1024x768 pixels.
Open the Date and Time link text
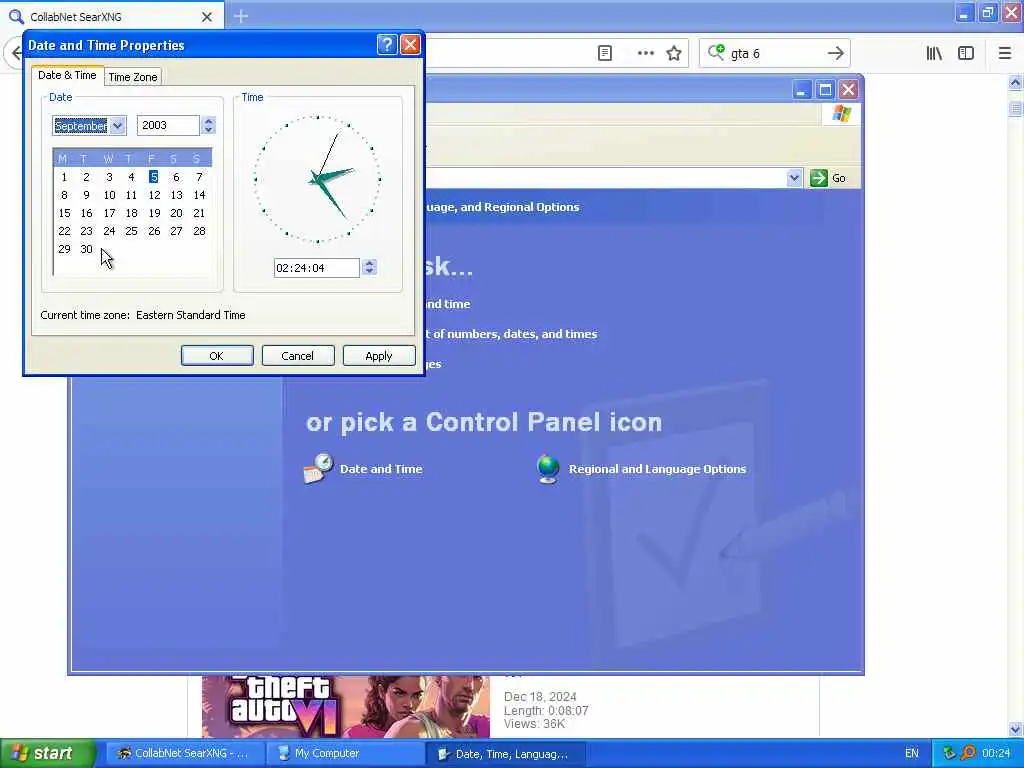pos(381,469)
